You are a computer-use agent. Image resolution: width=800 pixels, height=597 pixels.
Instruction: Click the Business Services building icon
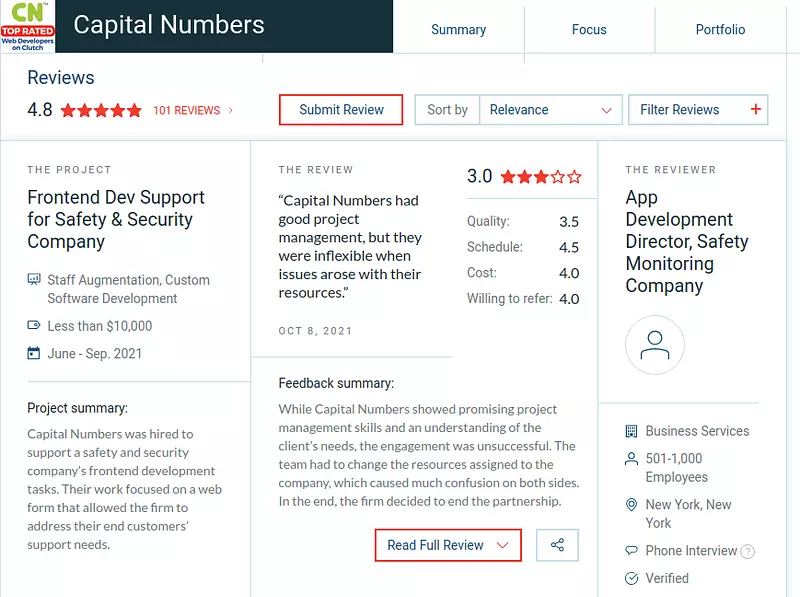631,431
